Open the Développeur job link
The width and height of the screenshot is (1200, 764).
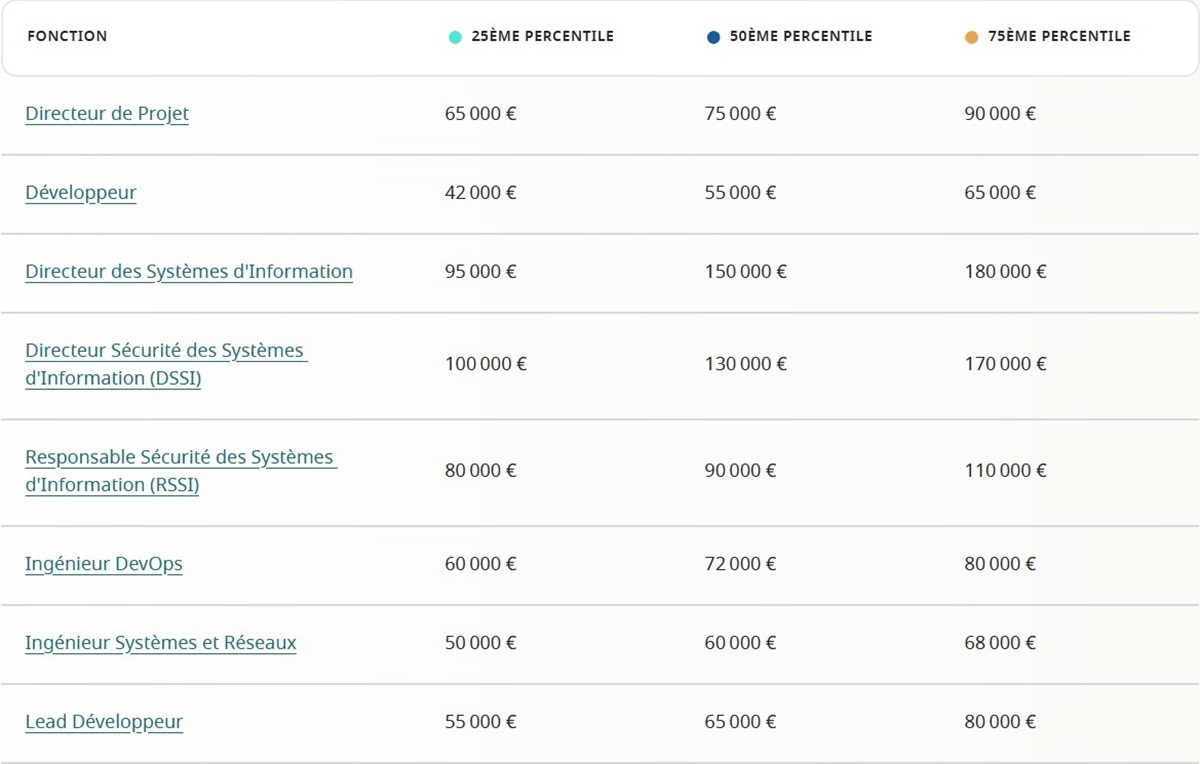[81, 193]
